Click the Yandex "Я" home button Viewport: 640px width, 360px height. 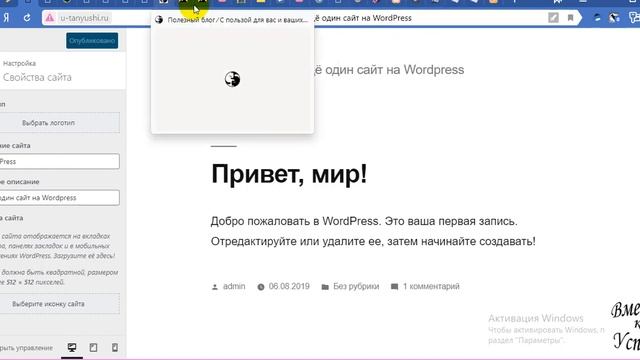coord(6,18)
